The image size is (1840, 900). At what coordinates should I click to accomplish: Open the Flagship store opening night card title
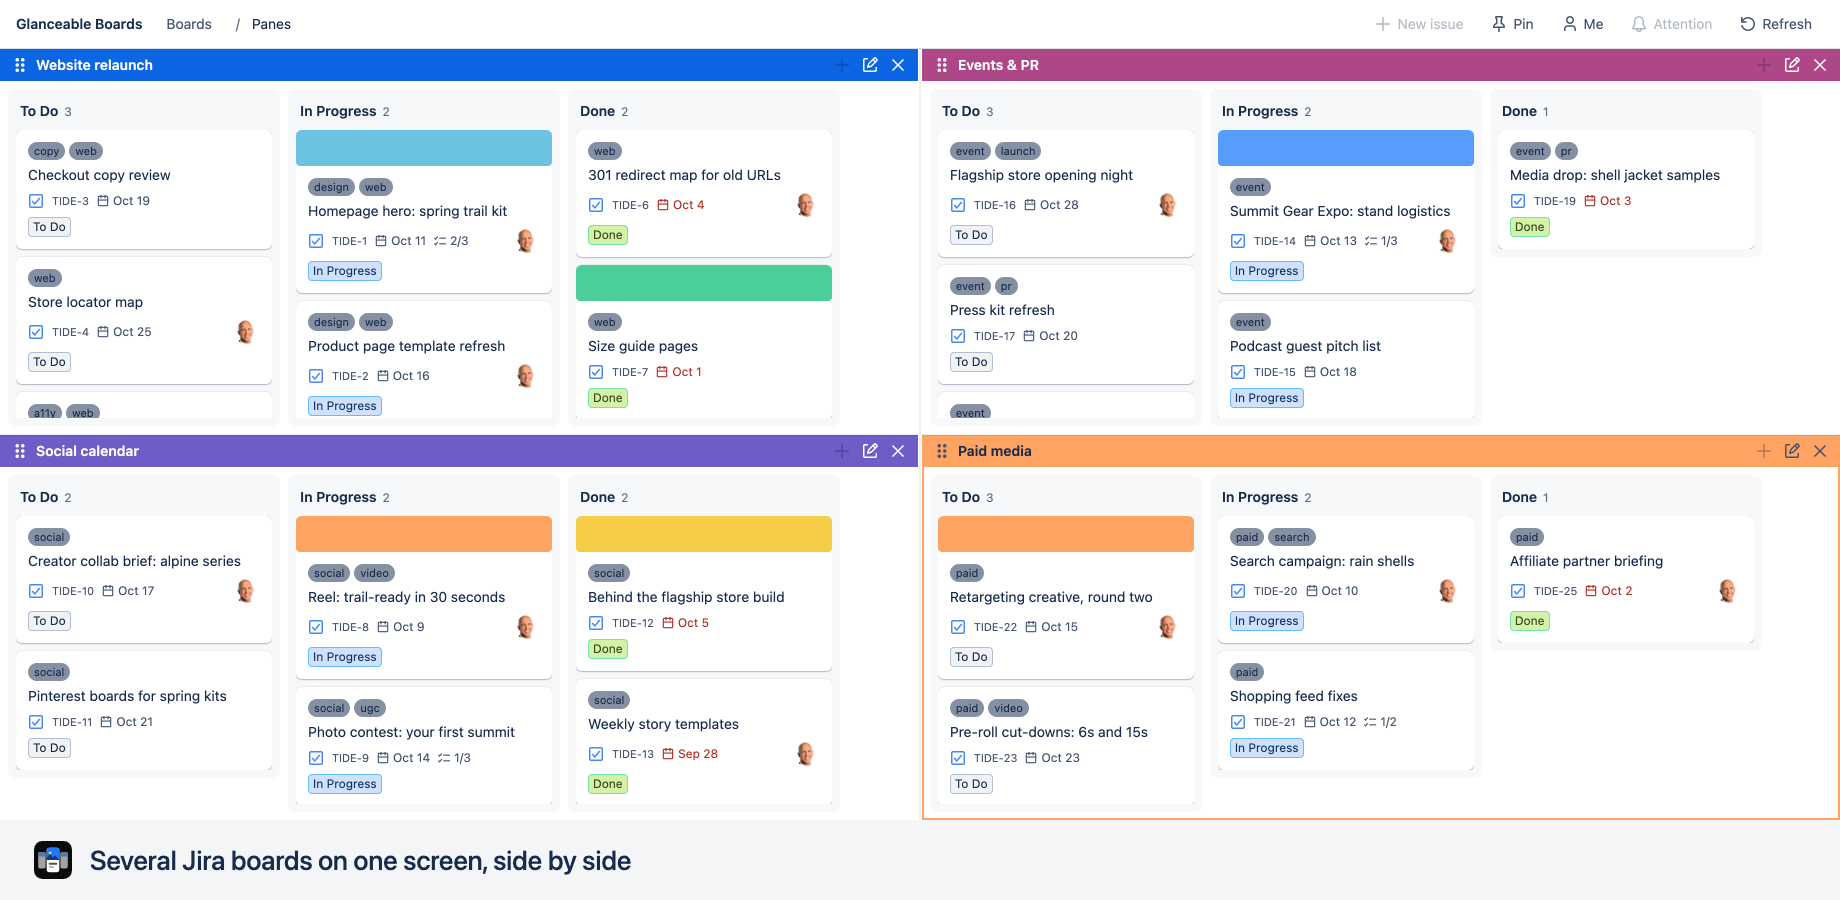(1041, 175)
